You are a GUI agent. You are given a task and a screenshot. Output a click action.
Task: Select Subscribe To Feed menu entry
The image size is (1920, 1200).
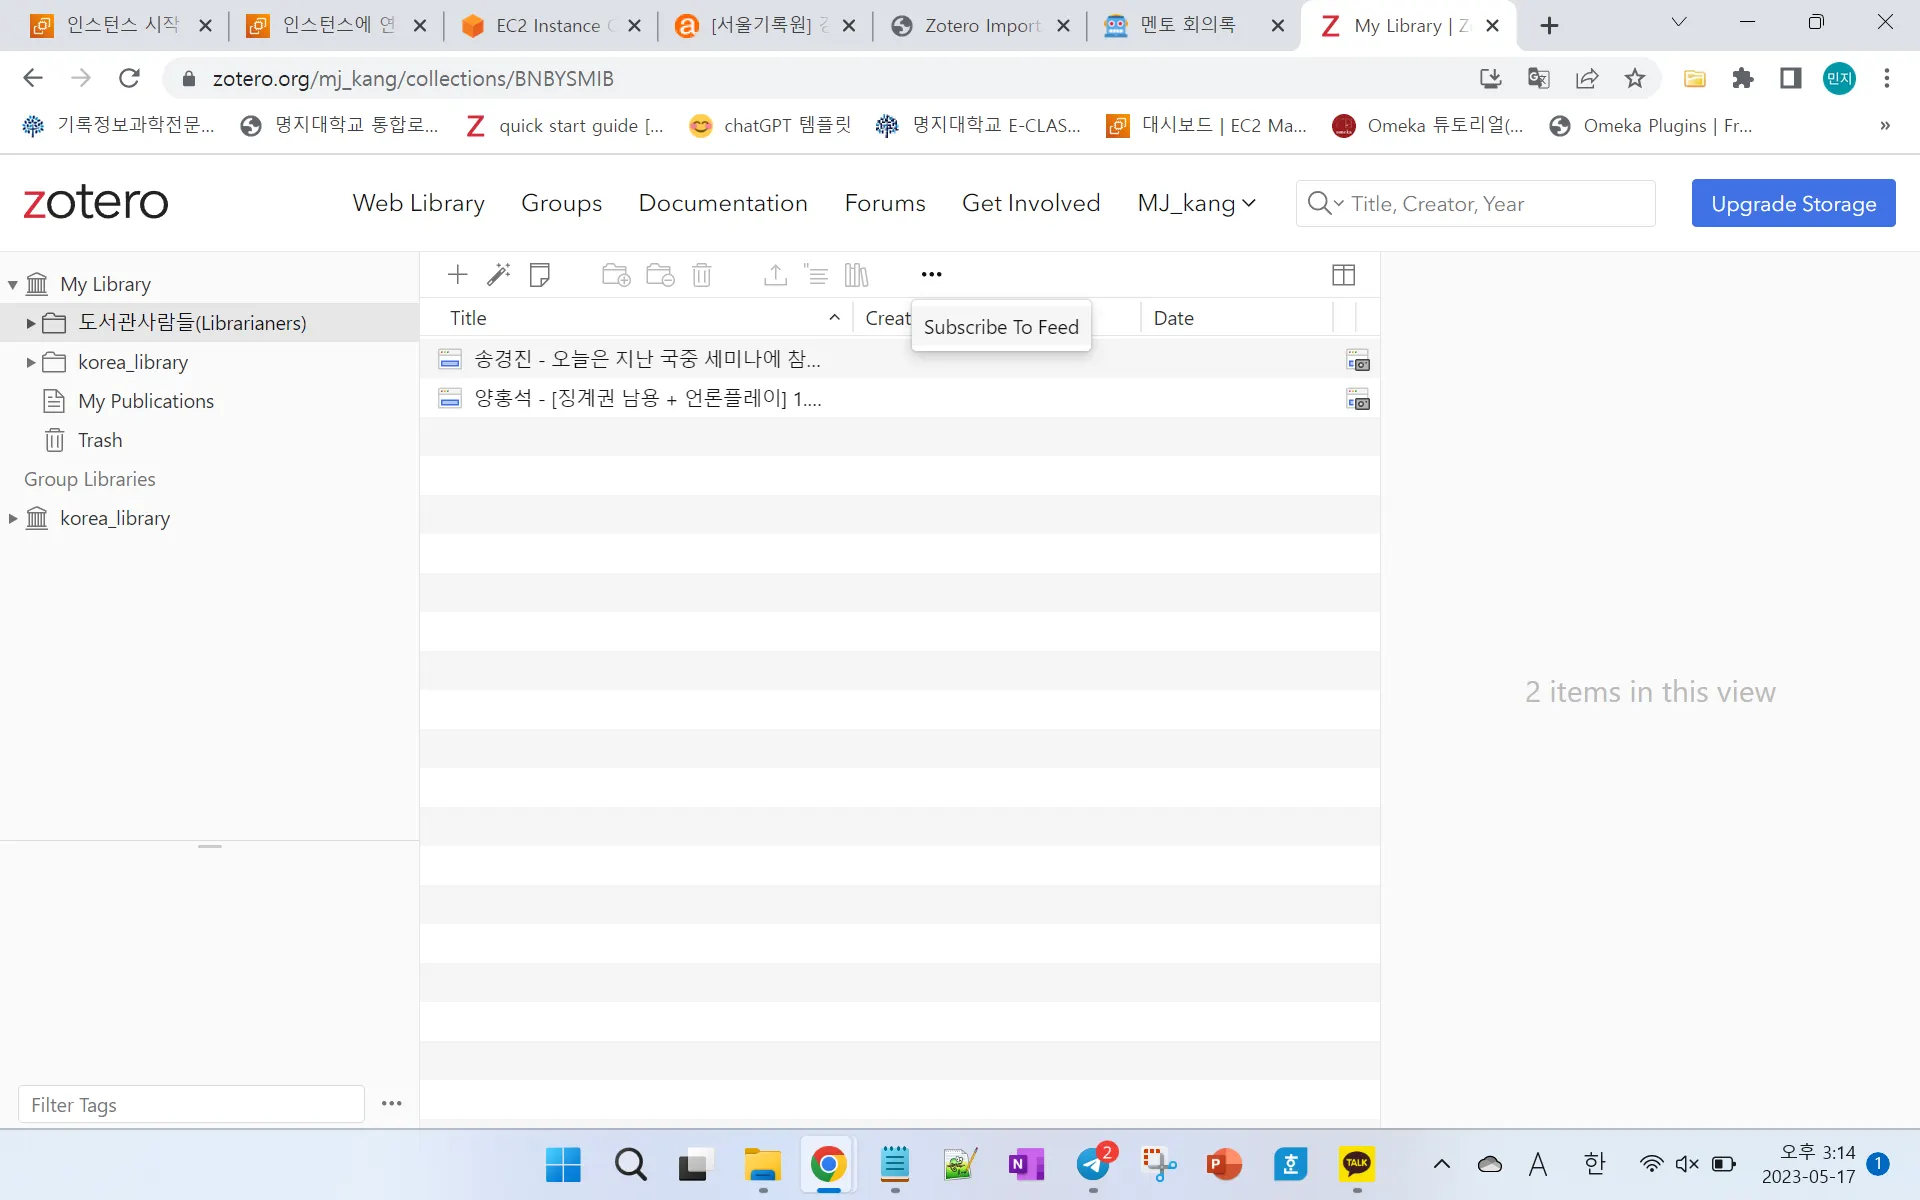point(1000,327)
